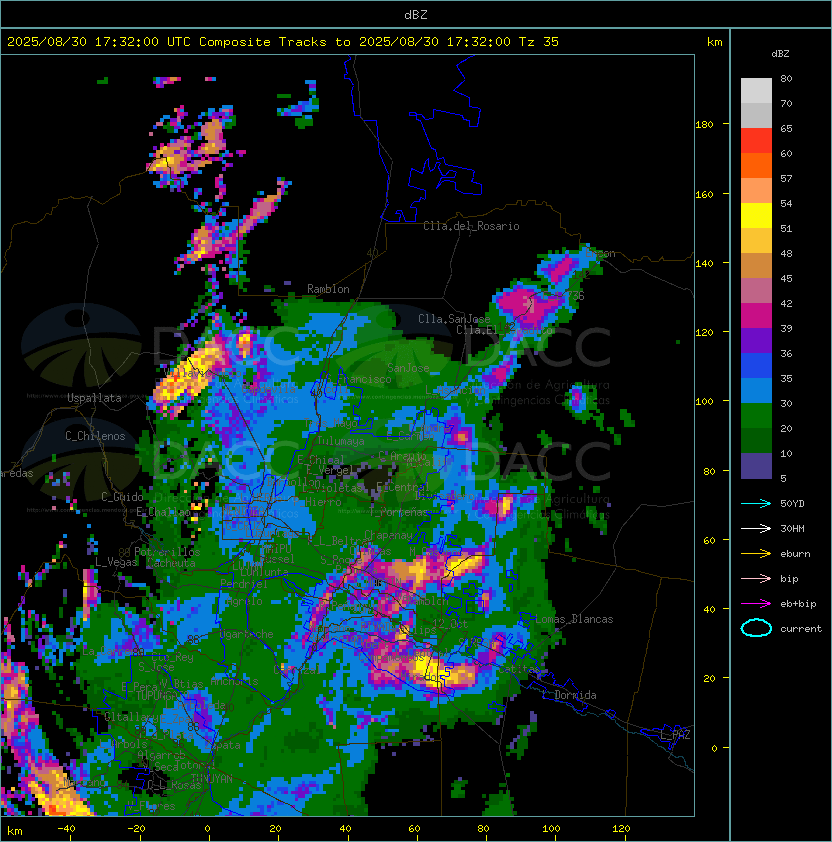
Task: Pick the magenta swatch in dBZ legend
Action: point(756,316)
